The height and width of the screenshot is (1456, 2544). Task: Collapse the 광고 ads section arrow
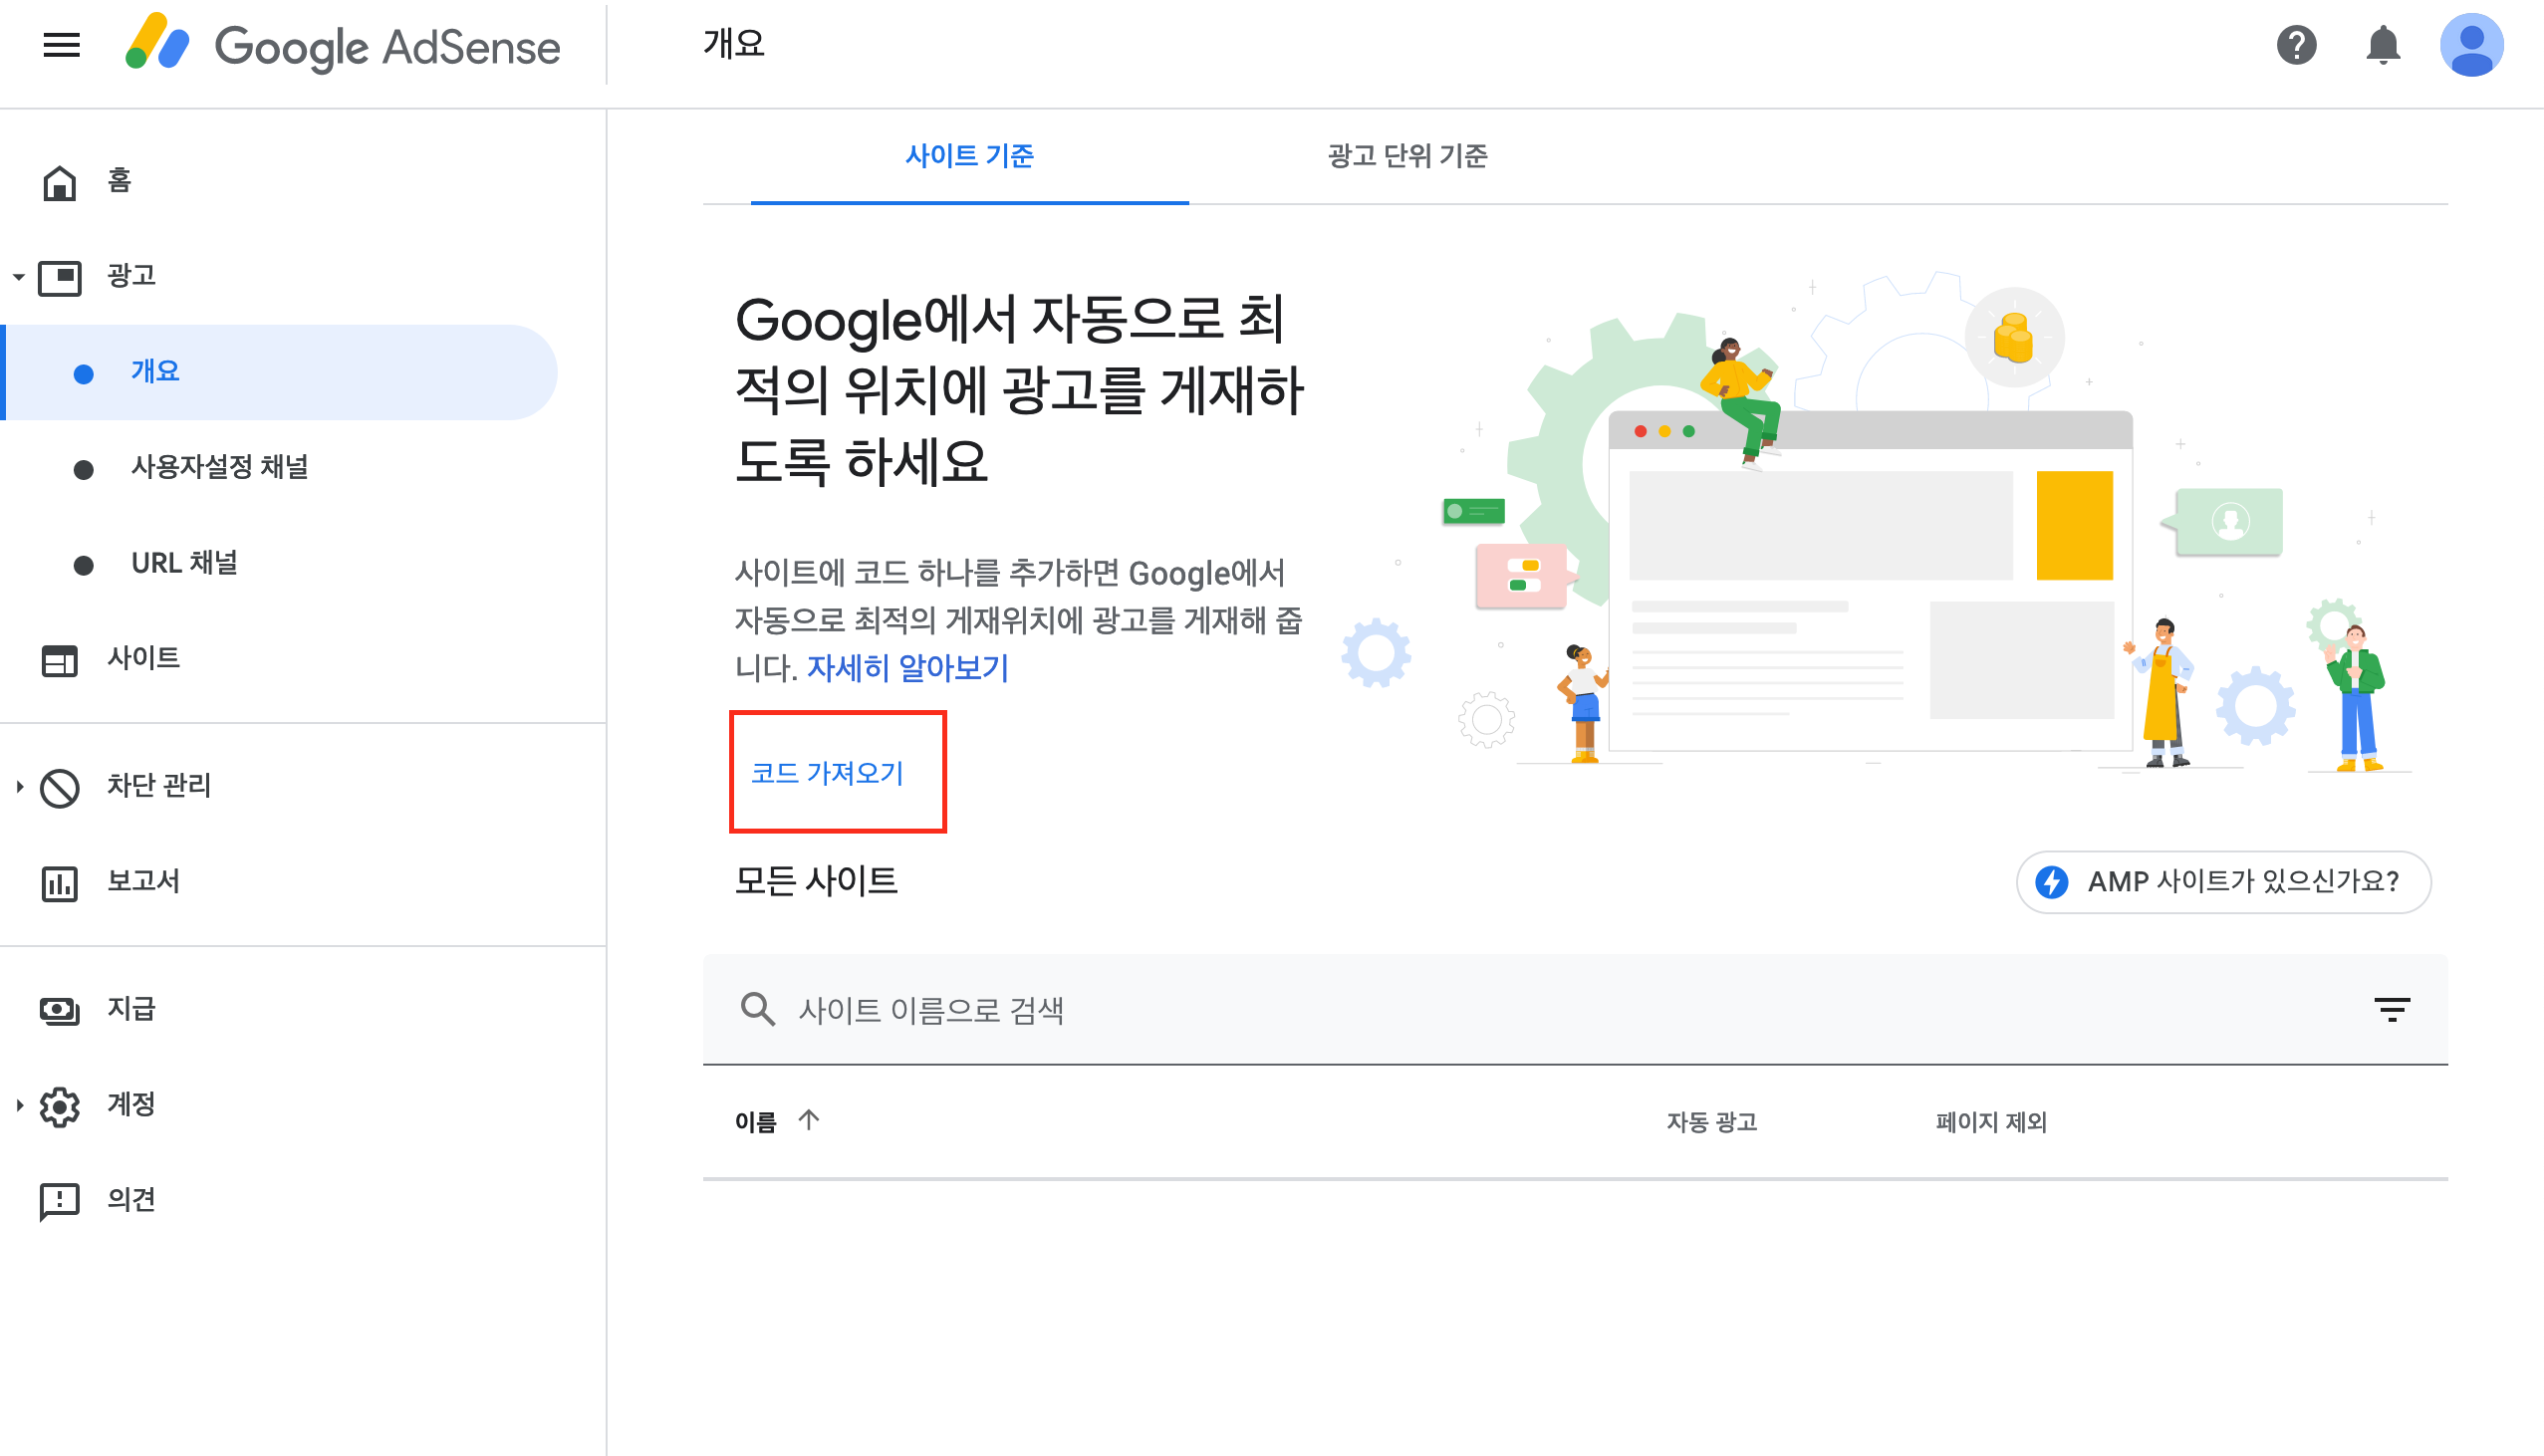[x=19, y=277]
